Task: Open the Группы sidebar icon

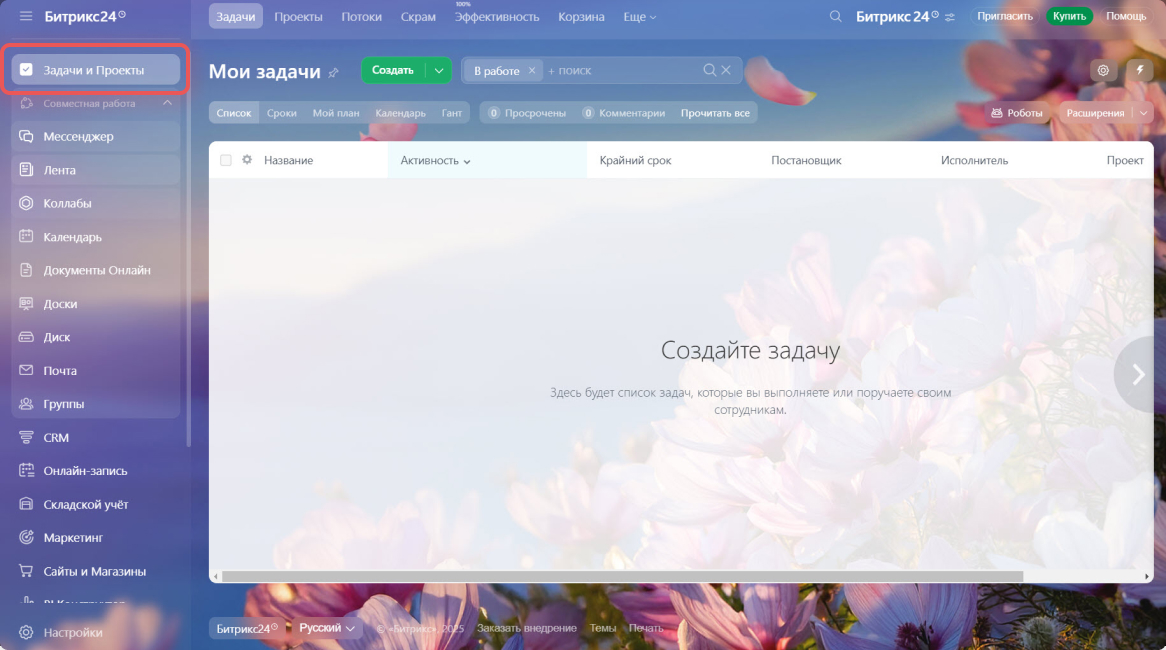Action: pos(26,404)
